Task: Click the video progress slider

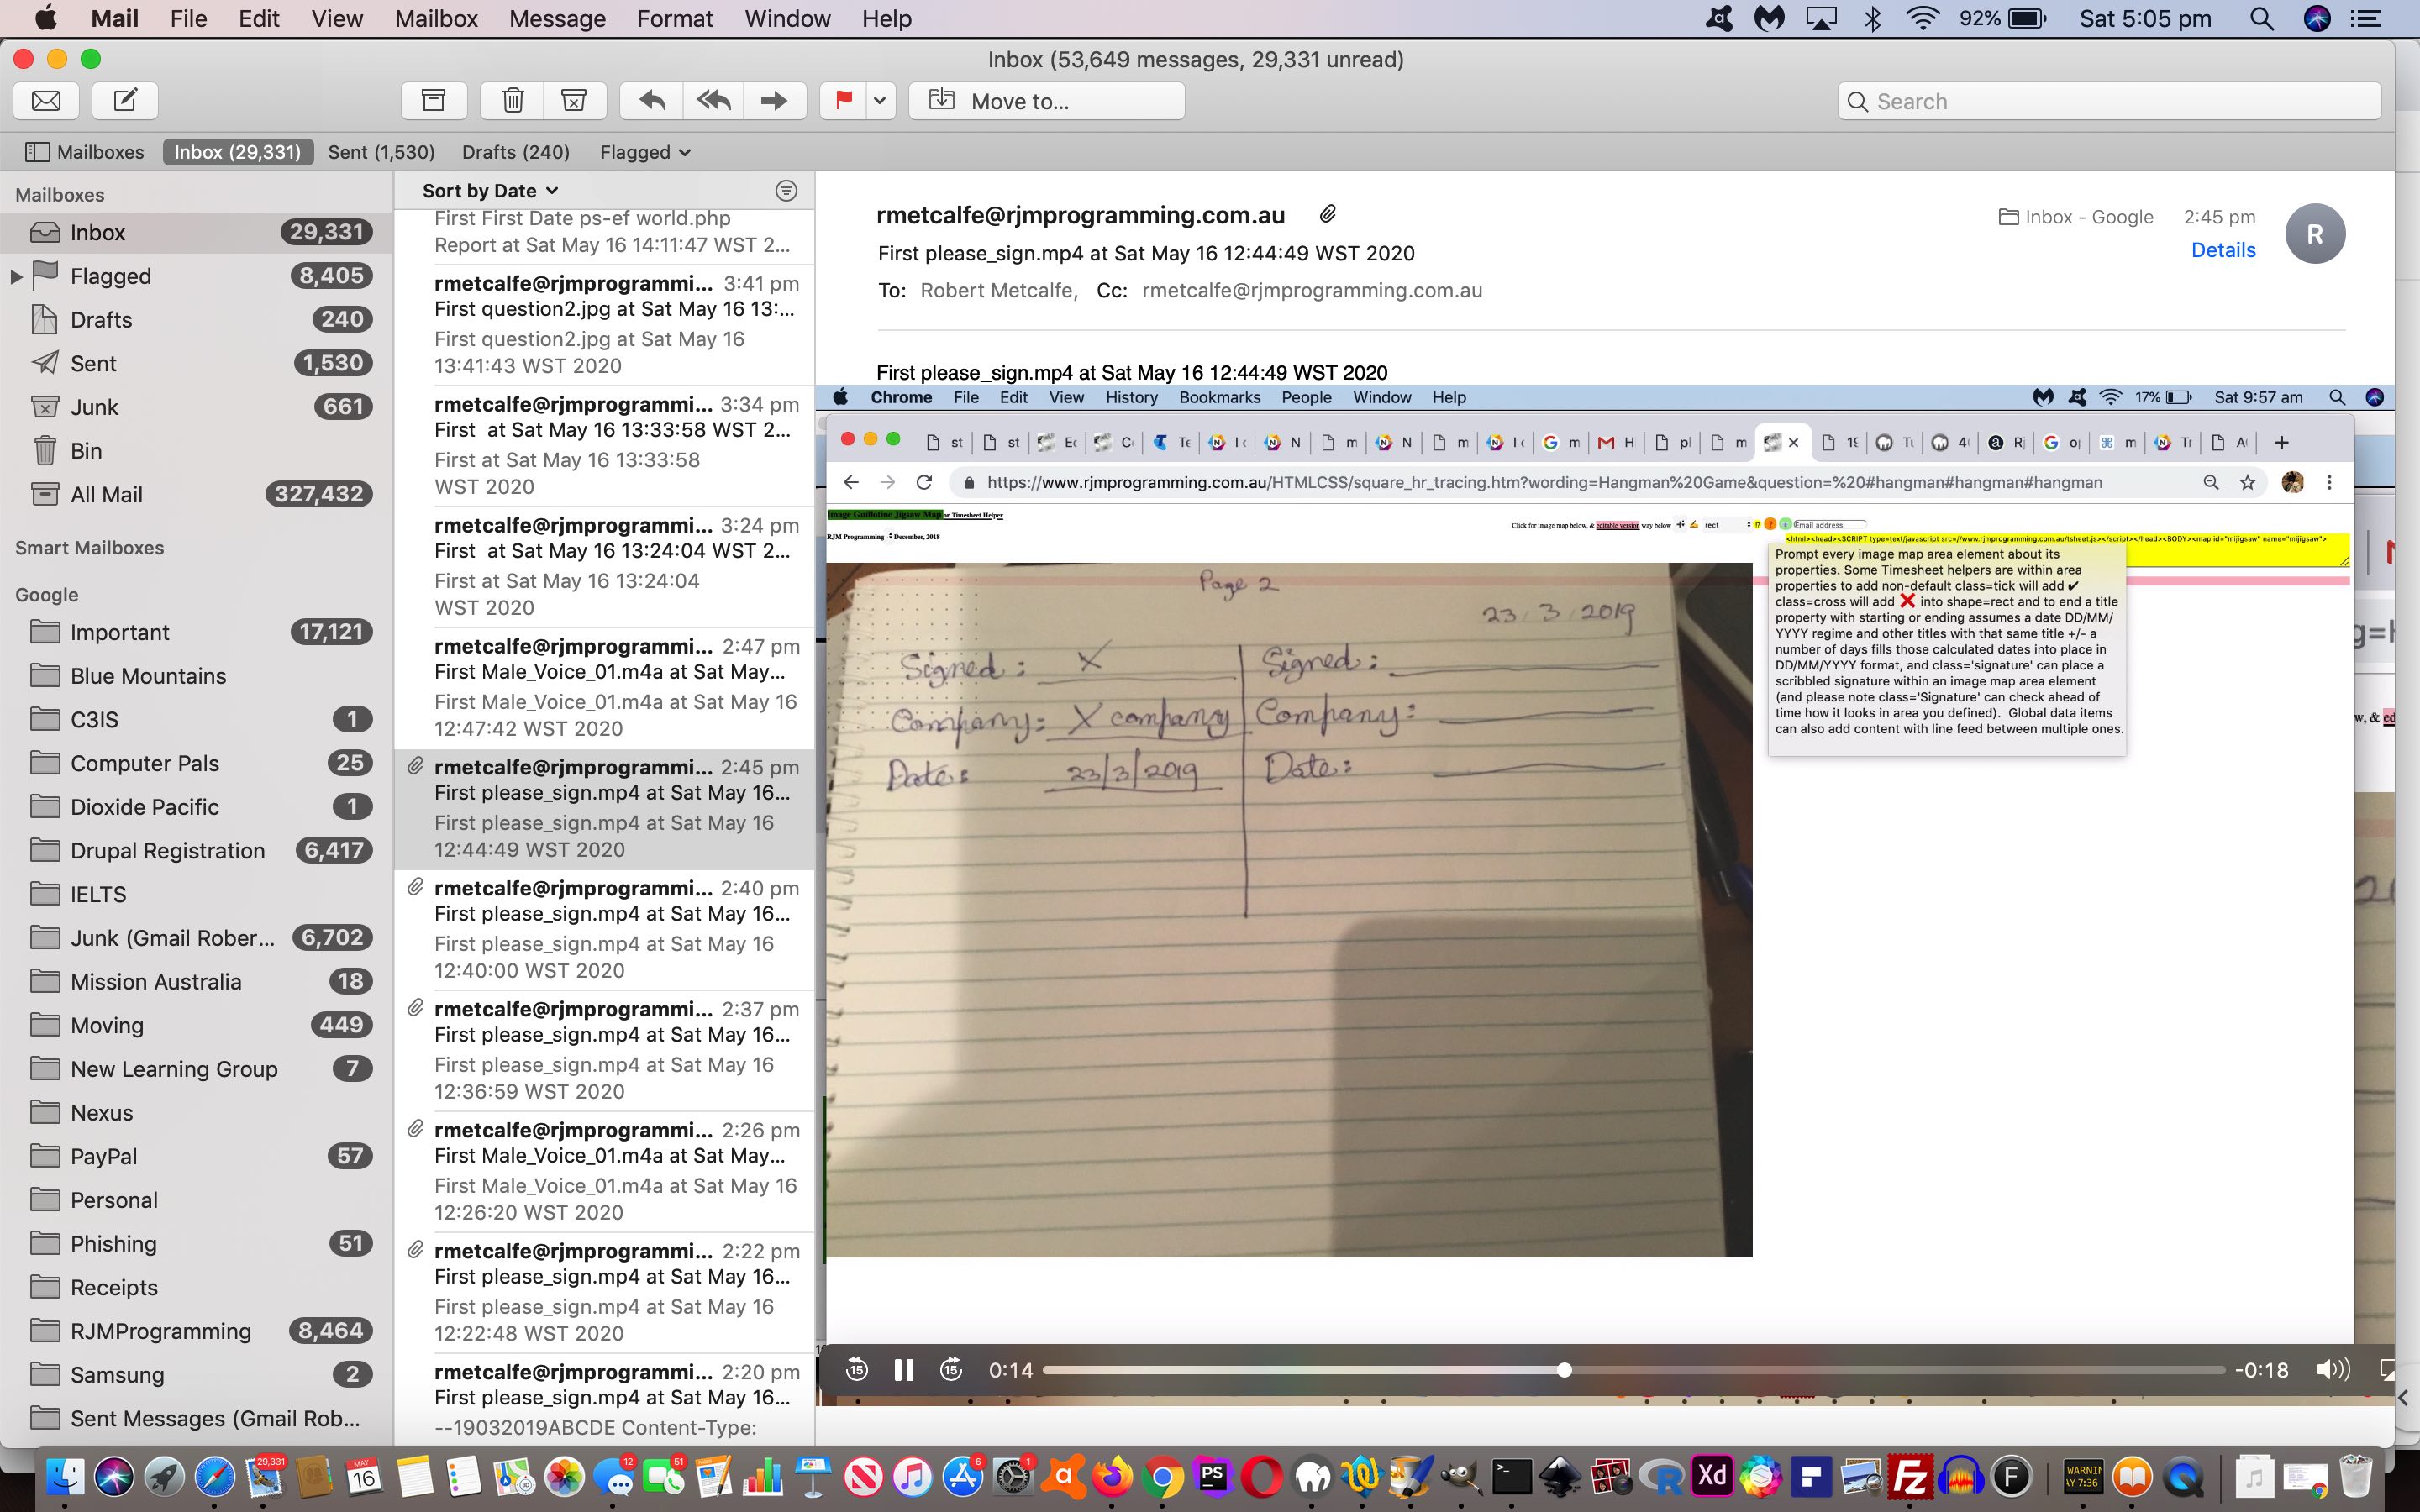Action: click(1563, 1369)
